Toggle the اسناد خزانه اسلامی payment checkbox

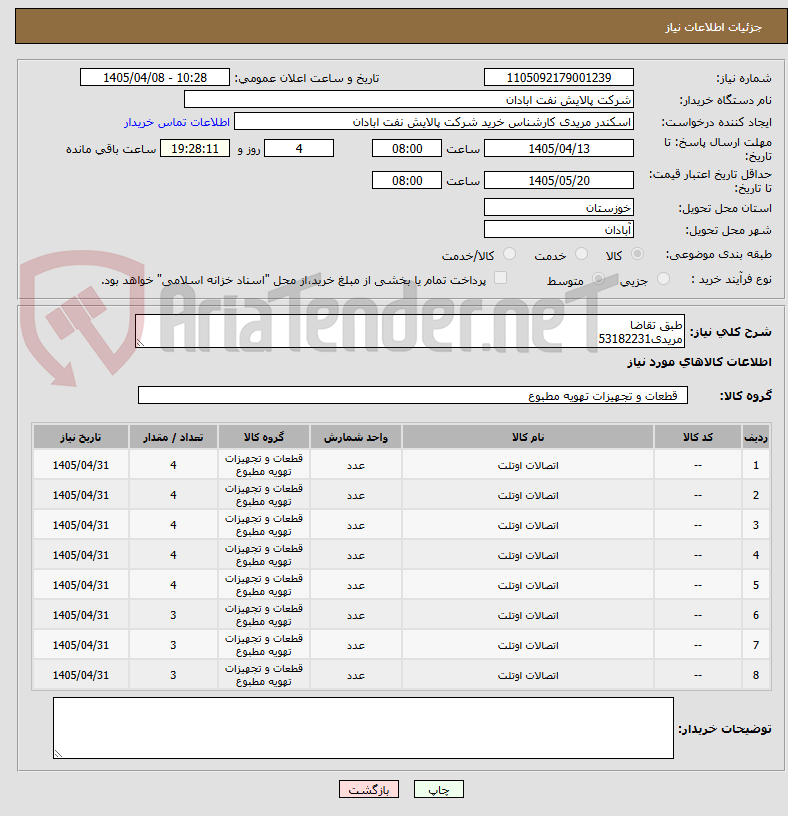[500, 278]
